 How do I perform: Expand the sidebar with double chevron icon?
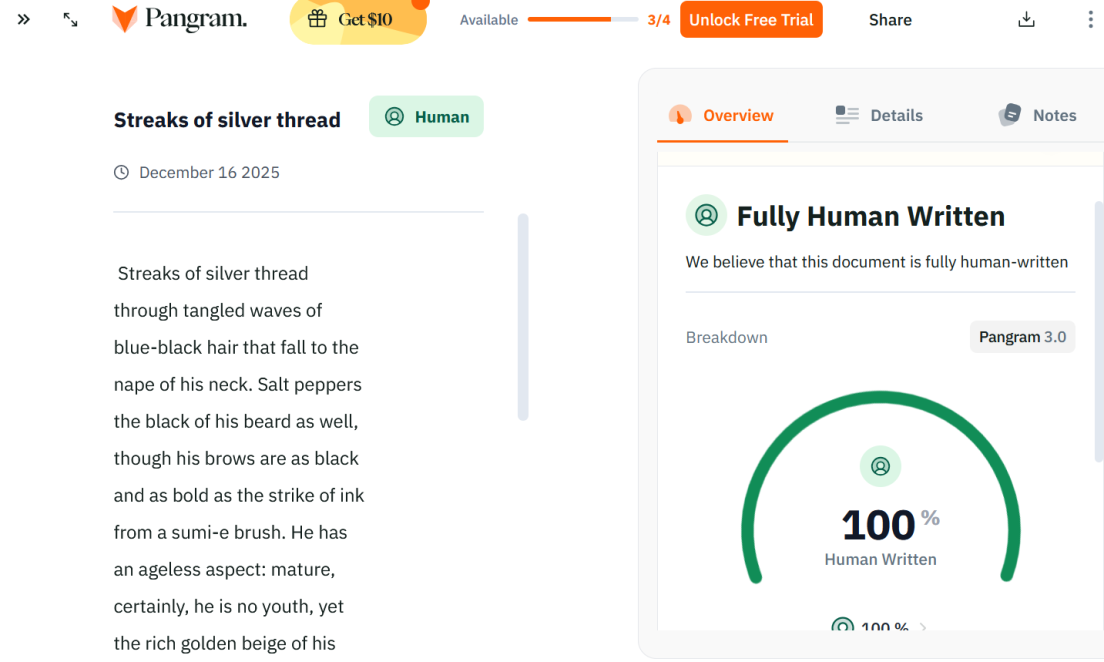(24, 19)
